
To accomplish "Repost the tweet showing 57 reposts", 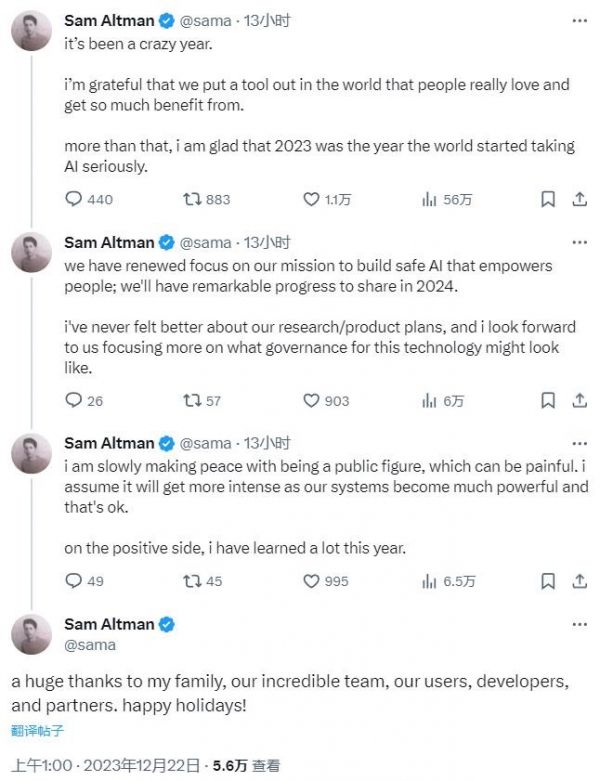I will pos(191,400).
